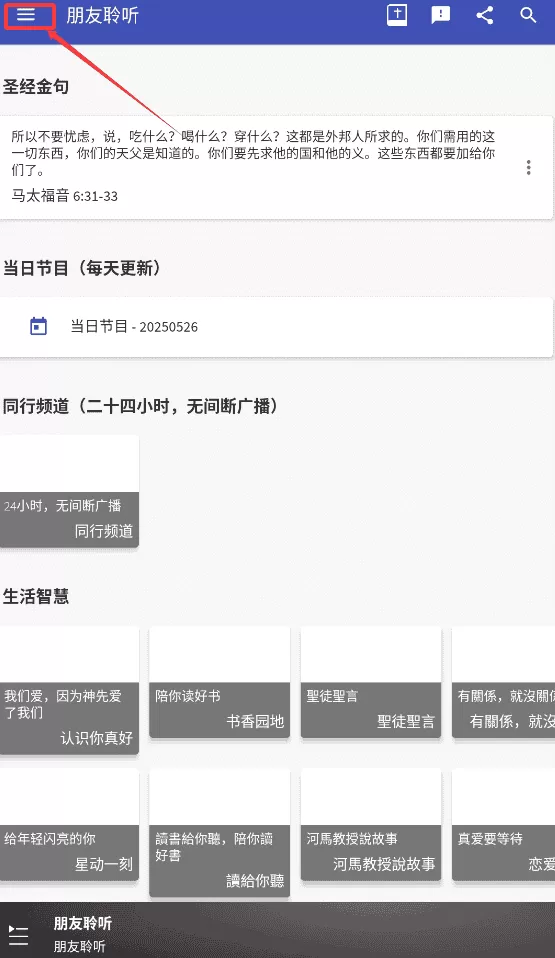
Task: Tap 当日节目（每天更新） heading
Action: (x=82, y=268)
